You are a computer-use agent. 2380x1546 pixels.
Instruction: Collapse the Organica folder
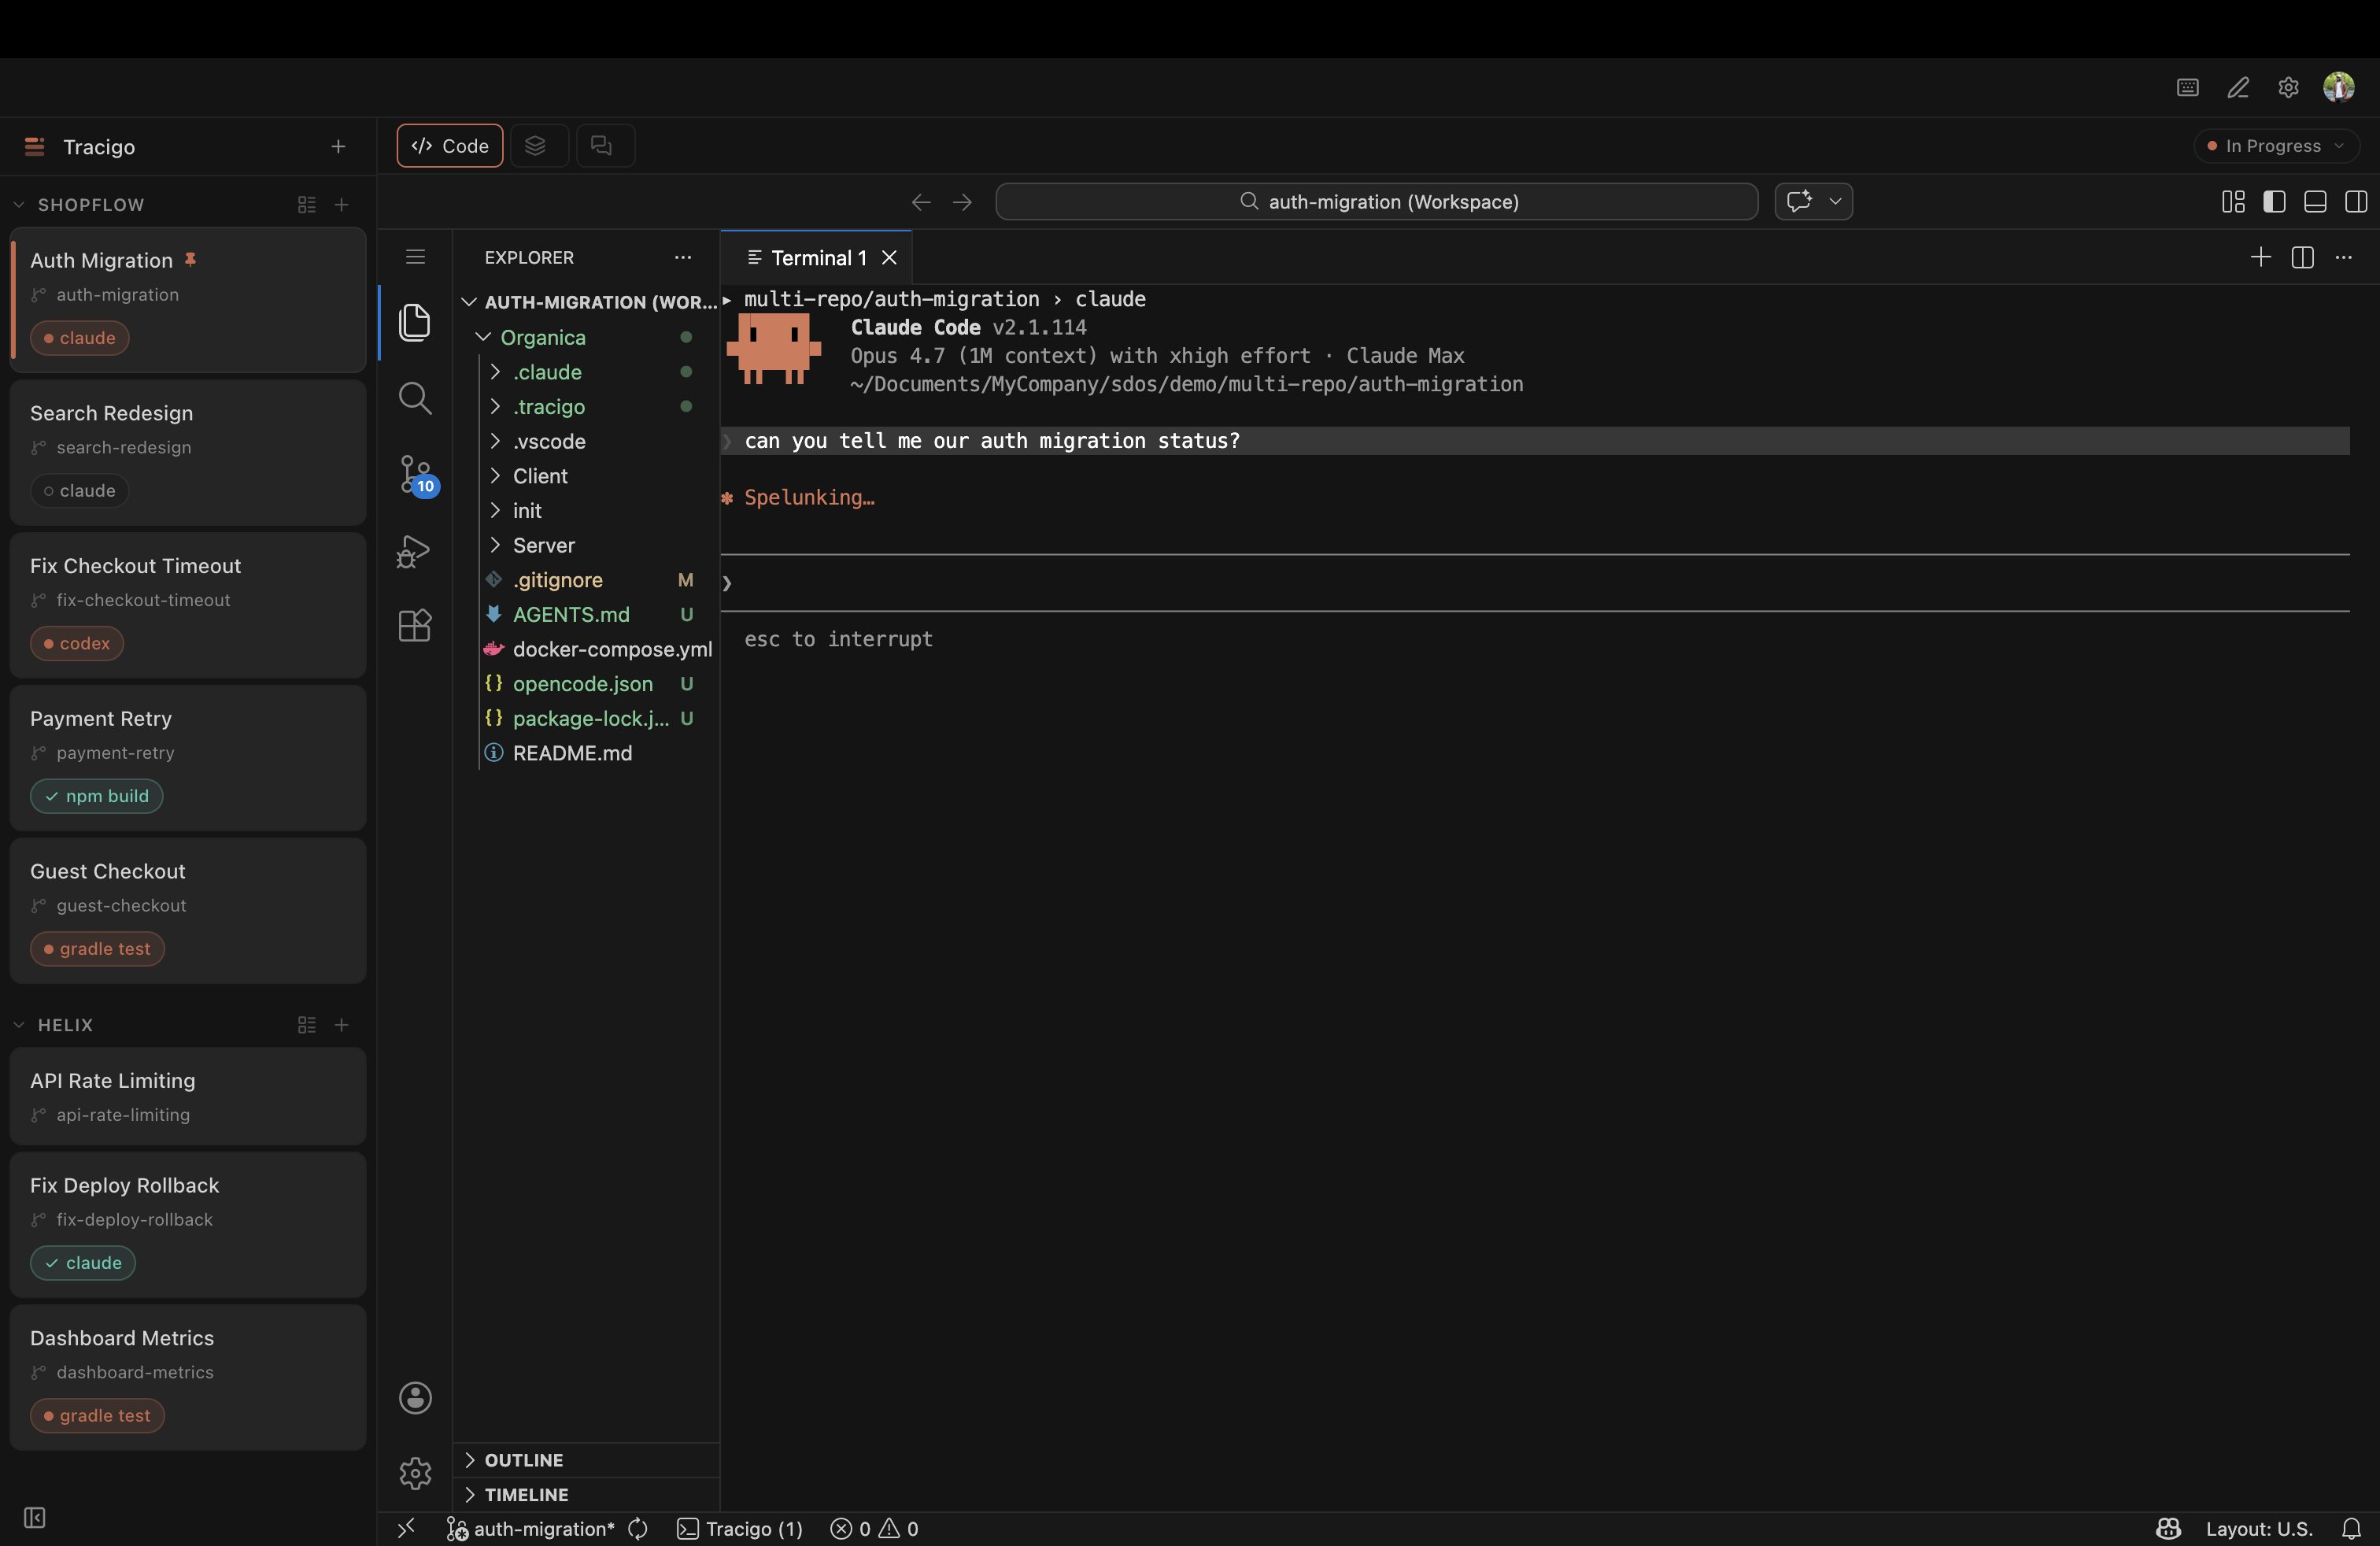coord(483,337)
